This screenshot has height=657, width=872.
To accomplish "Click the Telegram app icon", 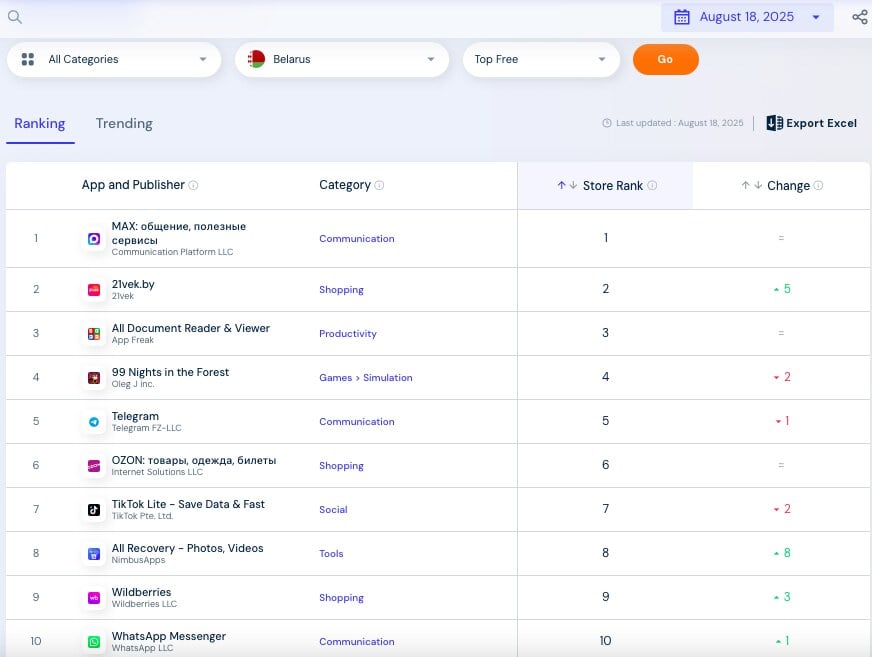I will click(x=94, y=422).
